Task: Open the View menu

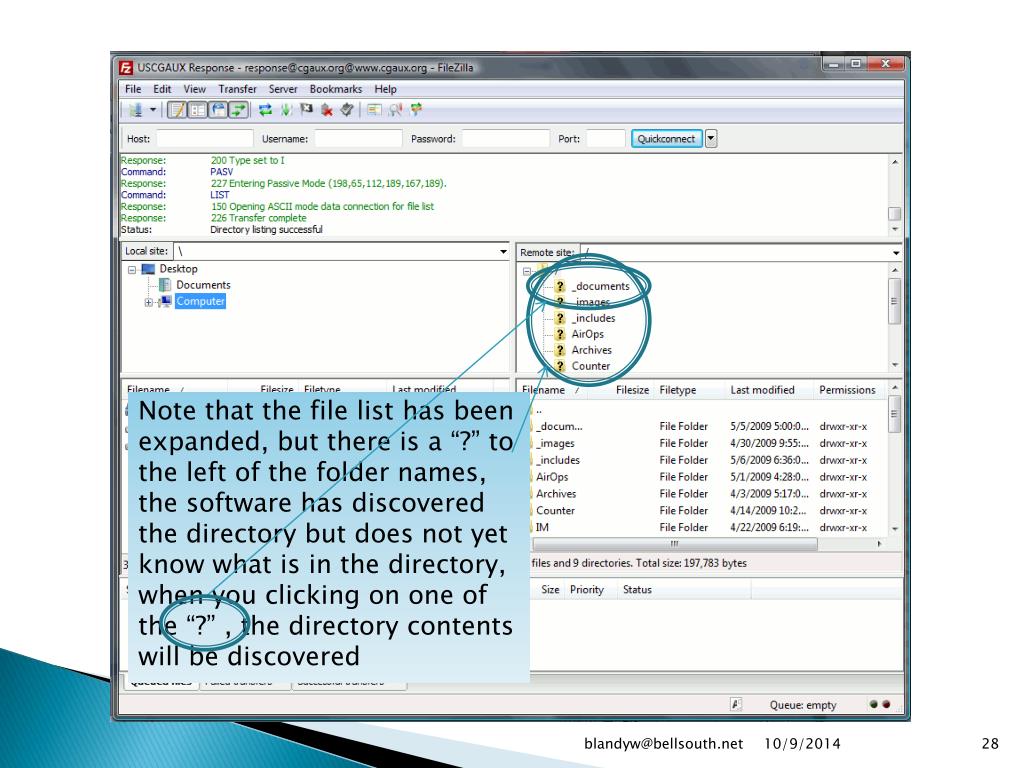Action: (194, 89)
